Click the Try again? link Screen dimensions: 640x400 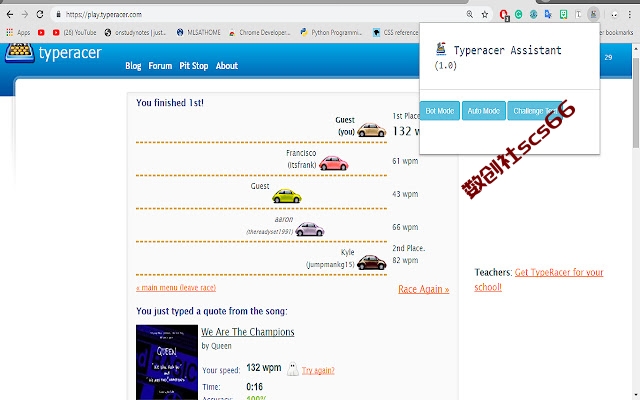pos(318,370)
